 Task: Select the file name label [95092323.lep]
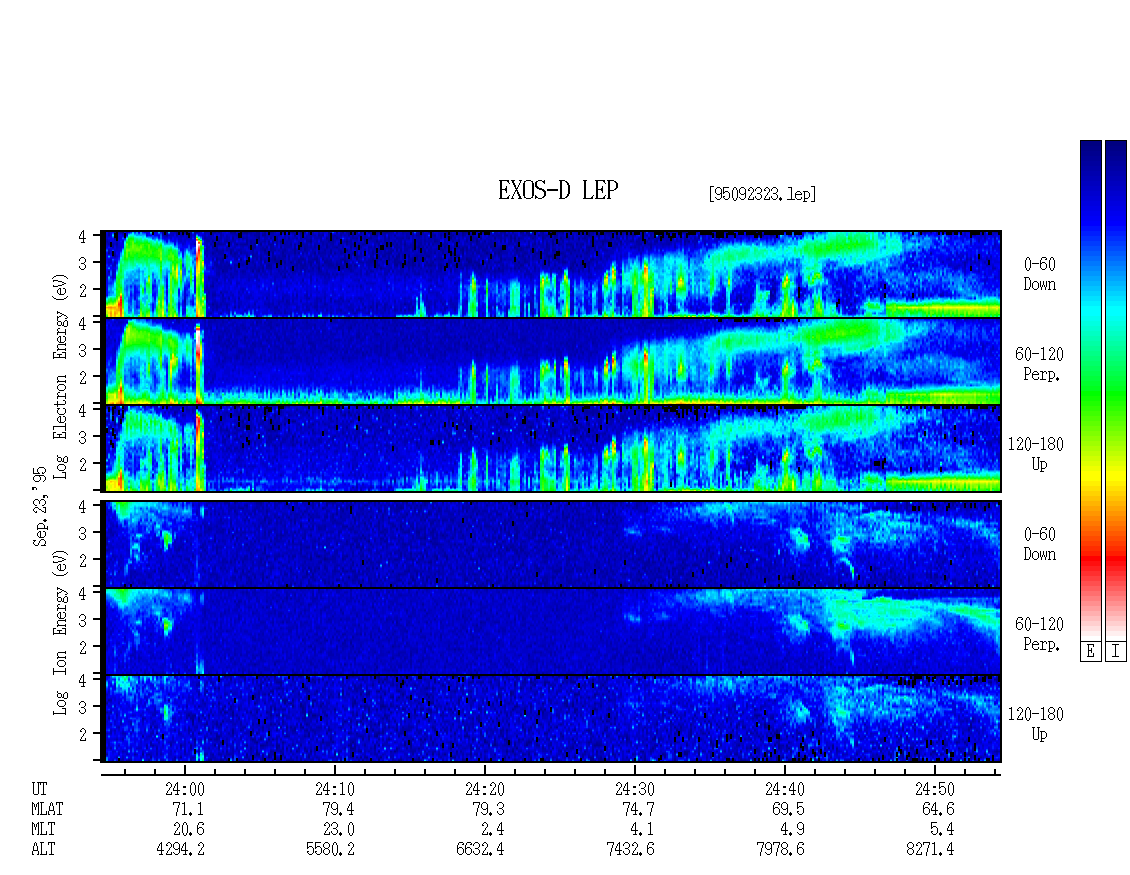pos(762,194)
